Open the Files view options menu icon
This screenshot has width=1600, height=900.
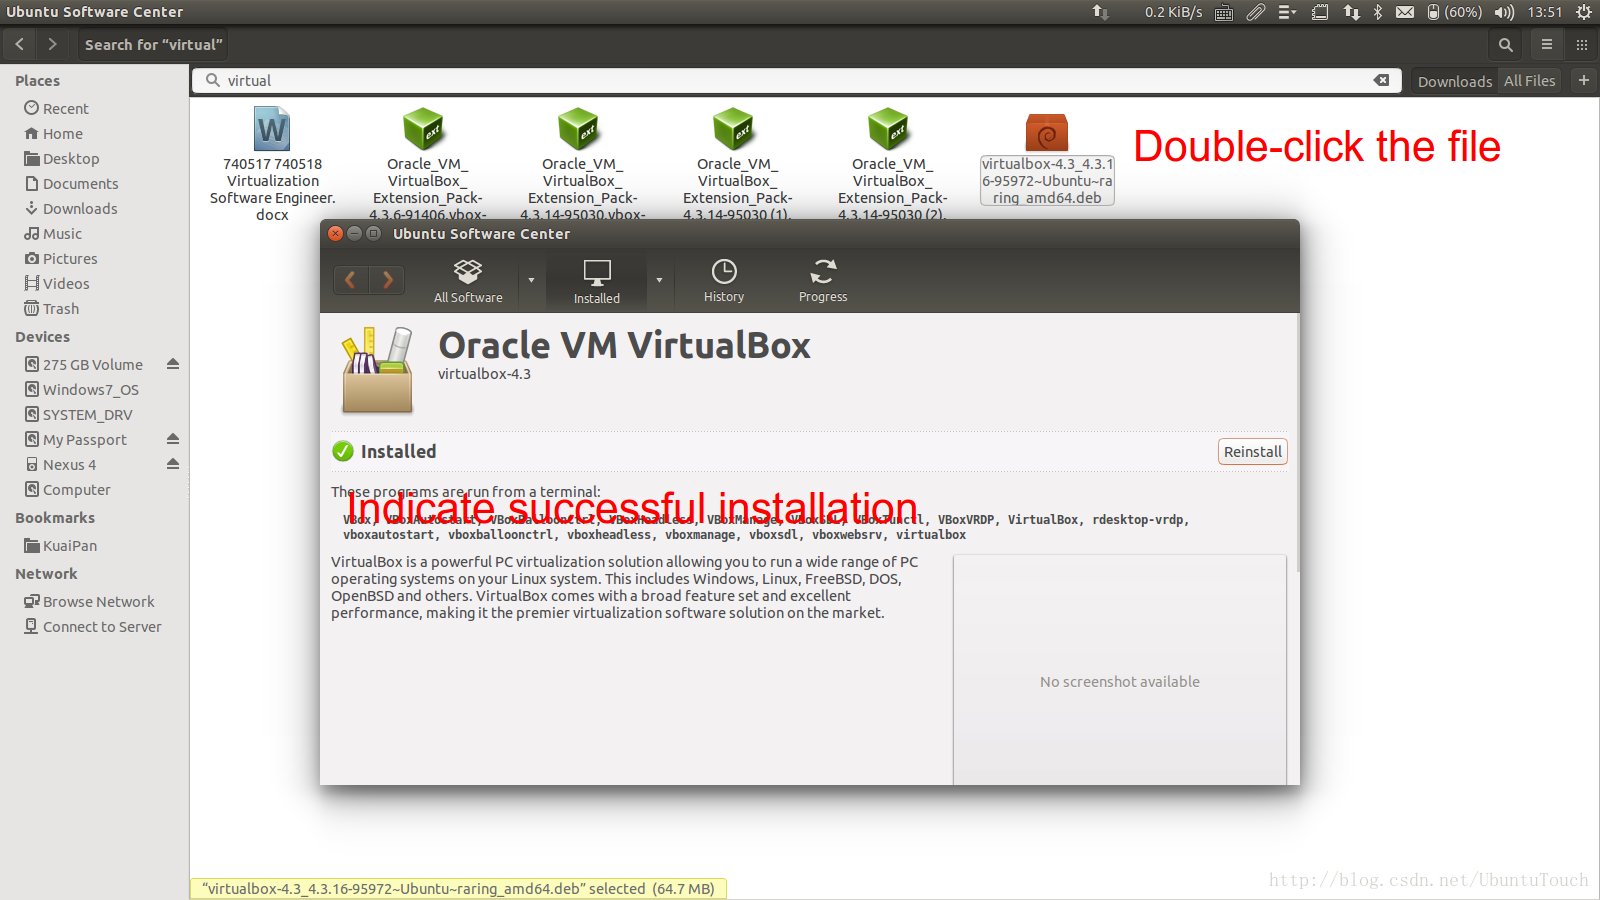1547,44
